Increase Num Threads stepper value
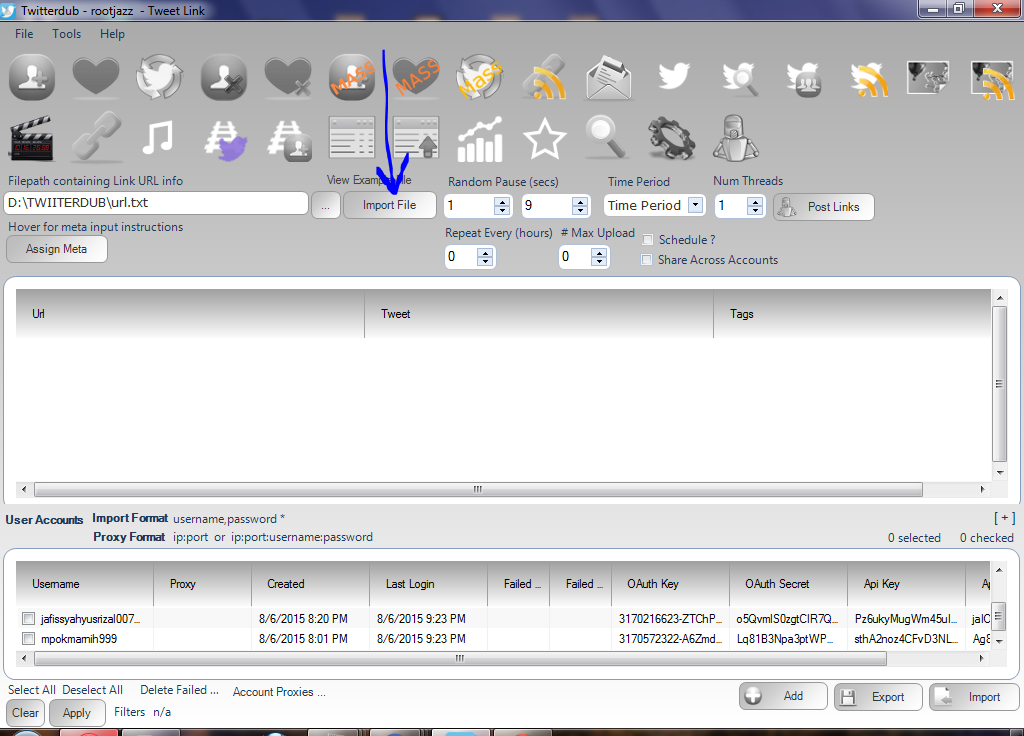1024x736 pixels. pos(755,201)
